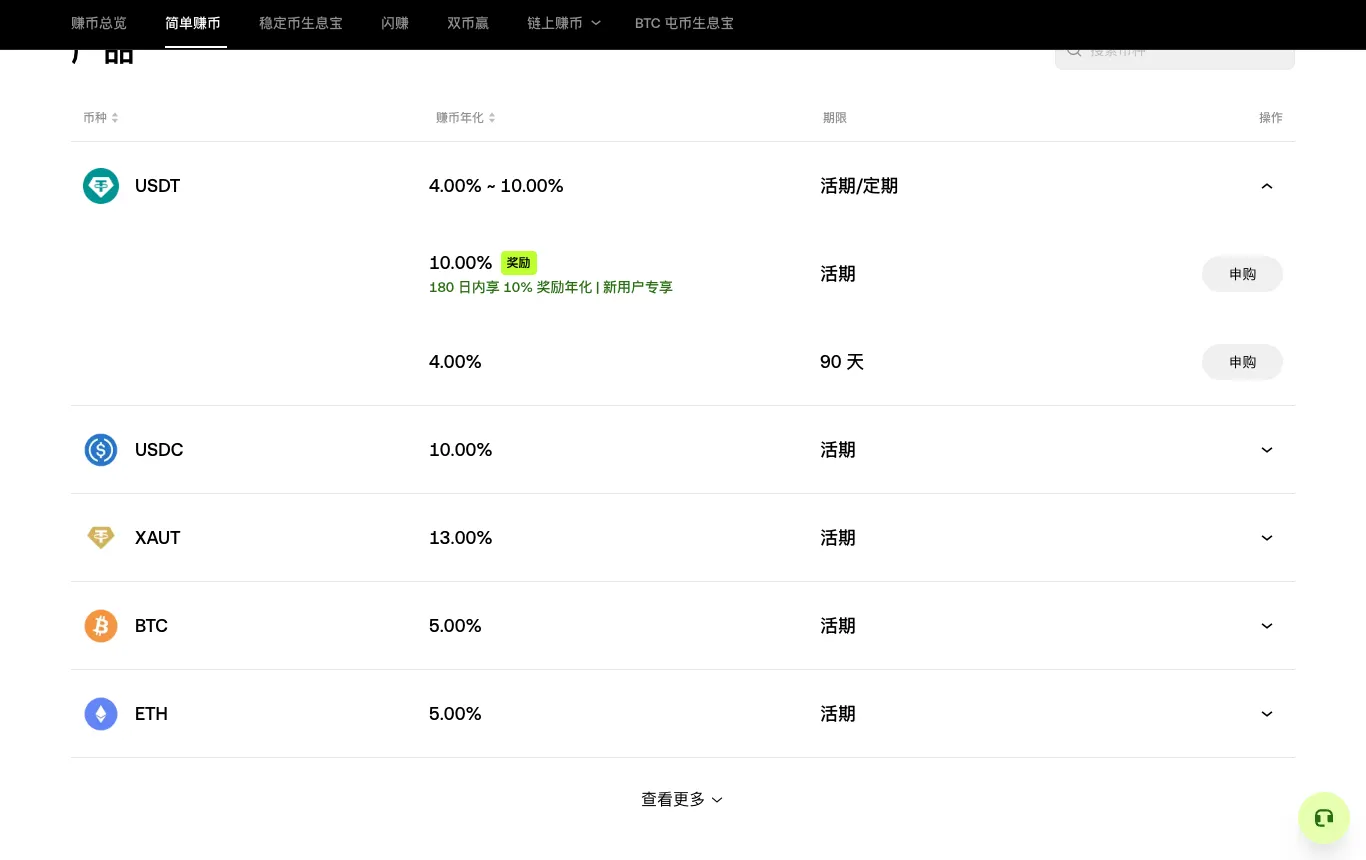Collapse the USDT product row
The height and width of the screenshot is (860, 1366).
1267,186
